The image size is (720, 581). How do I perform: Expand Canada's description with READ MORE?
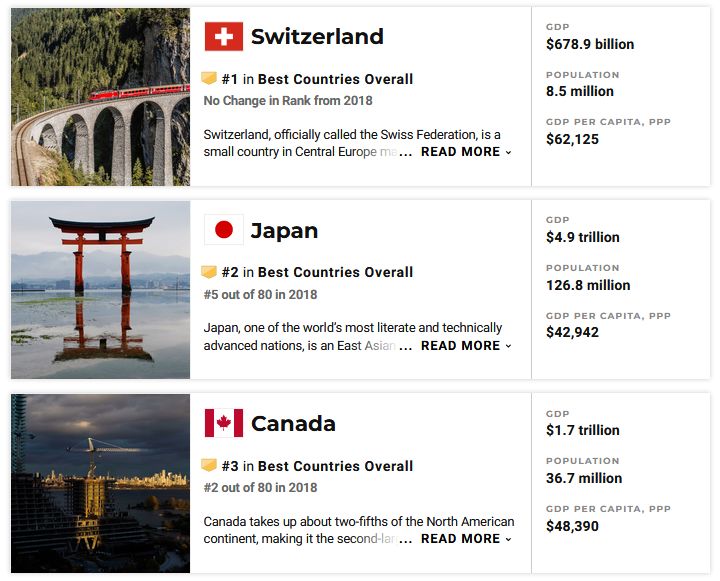[466, 539]
